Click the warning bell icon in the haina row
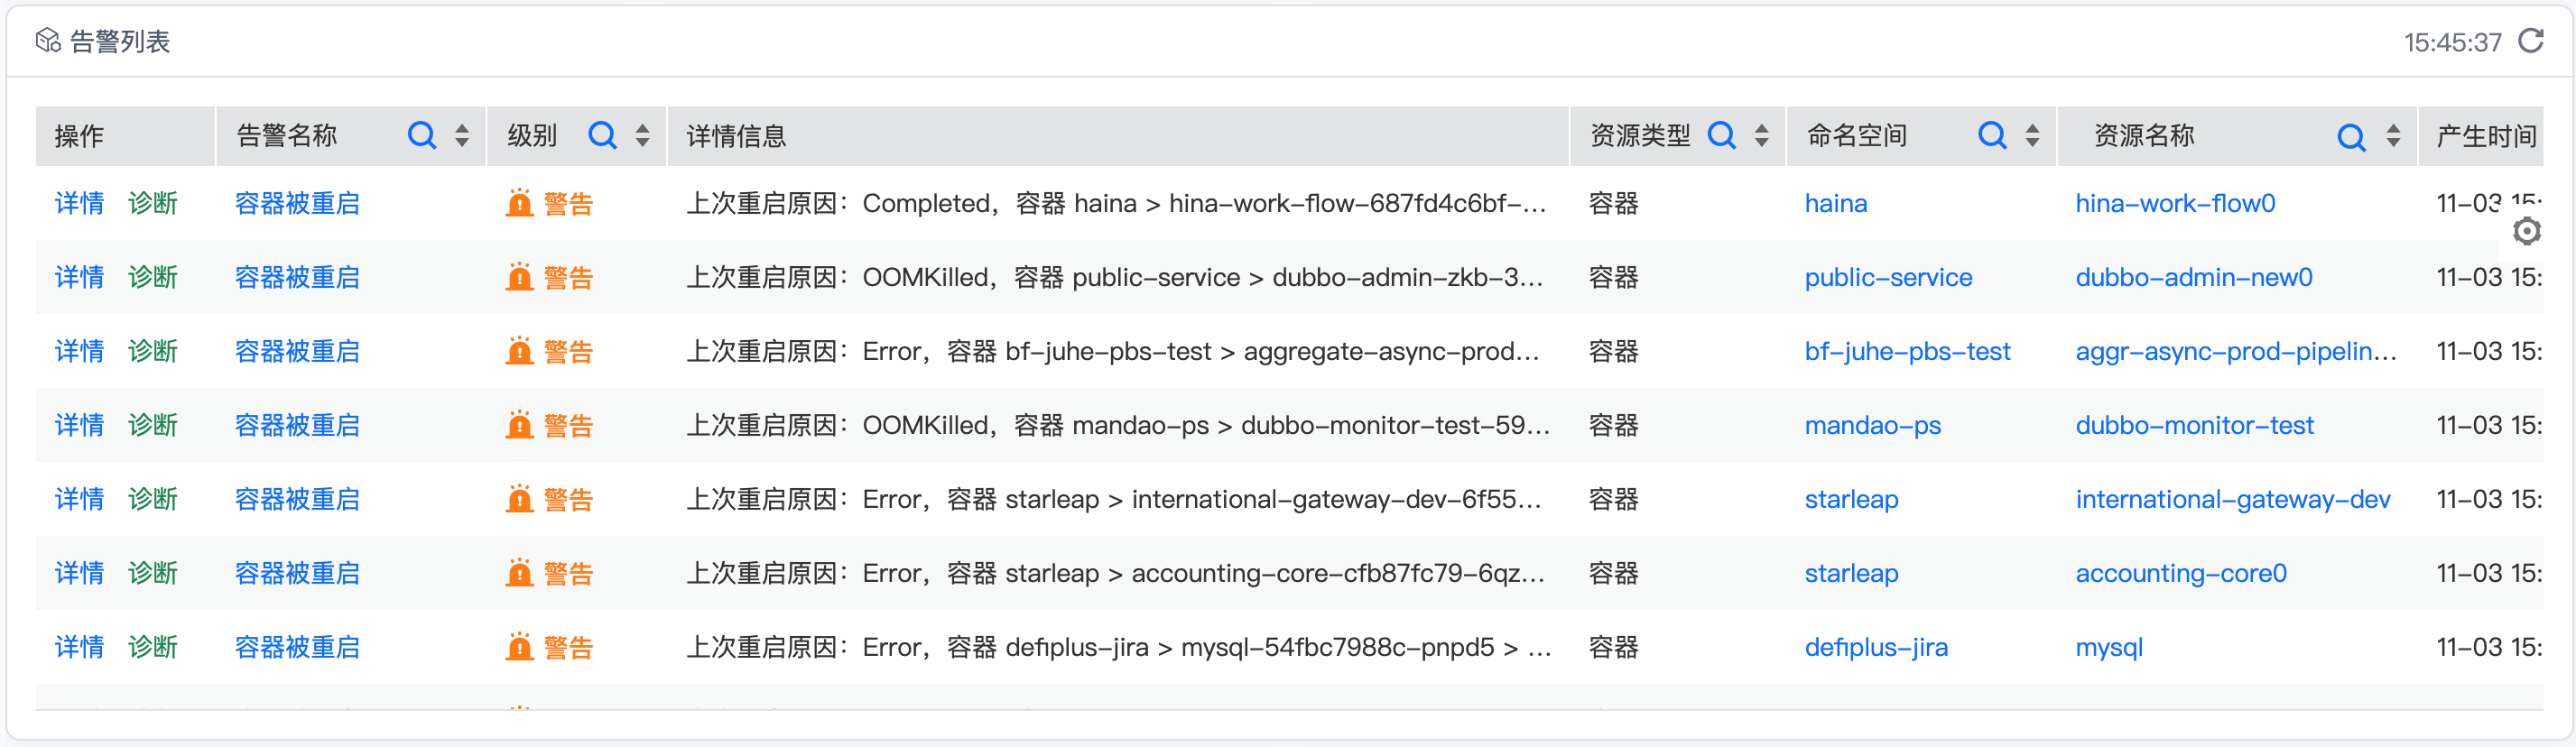This screenshot has height=747, width=2576. (519, 203)
